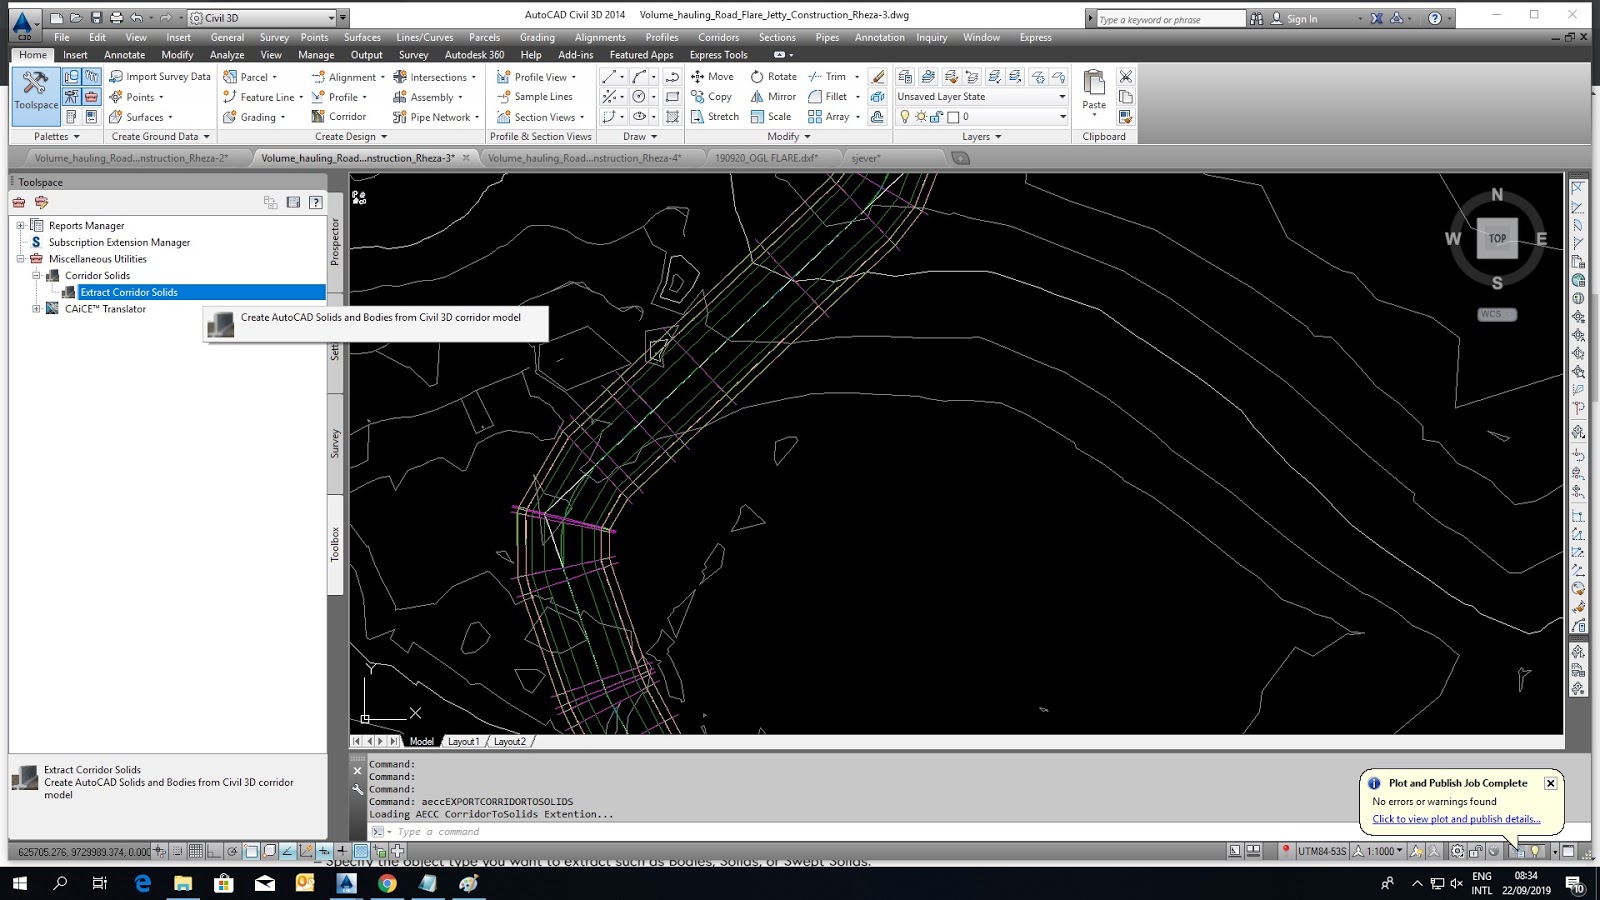Toggle the layer lock icon in Layers panel
Screen dimensions: 1600x900
tap(936, 117)
